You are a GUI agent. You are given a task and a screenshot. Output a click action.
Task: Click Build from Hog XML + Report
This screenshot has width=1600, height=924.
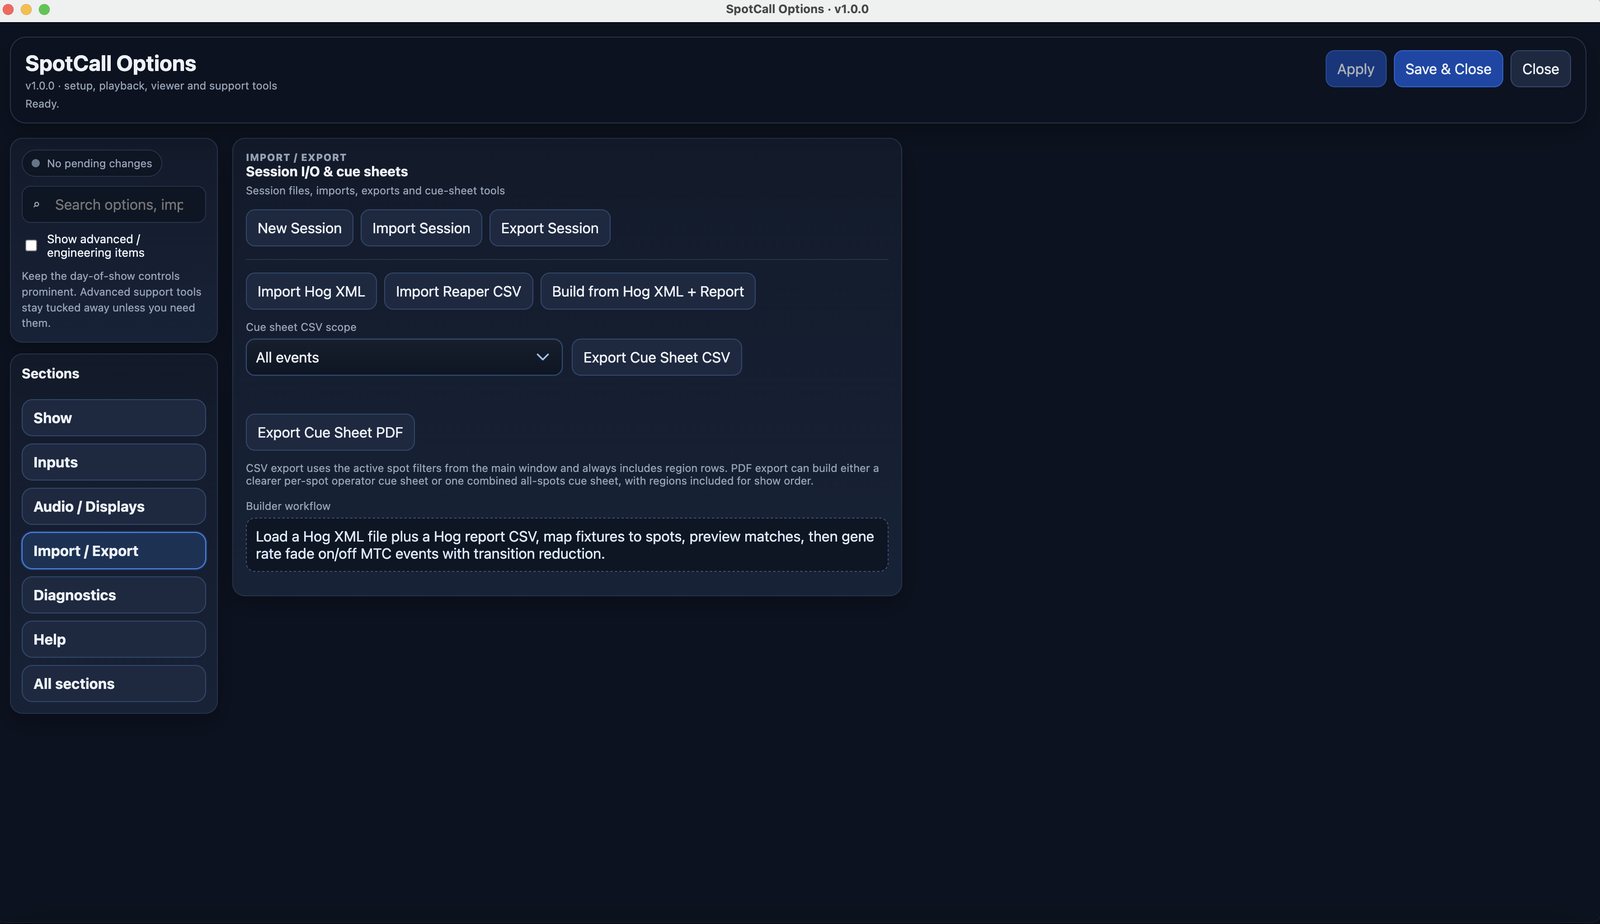648,292
